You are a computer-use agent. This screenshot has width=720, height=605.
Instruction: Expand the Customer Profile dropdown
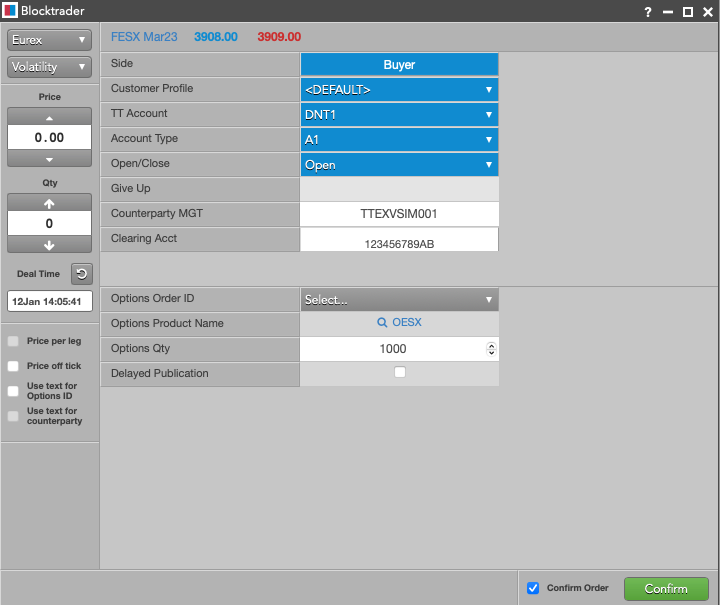point(399,90)
